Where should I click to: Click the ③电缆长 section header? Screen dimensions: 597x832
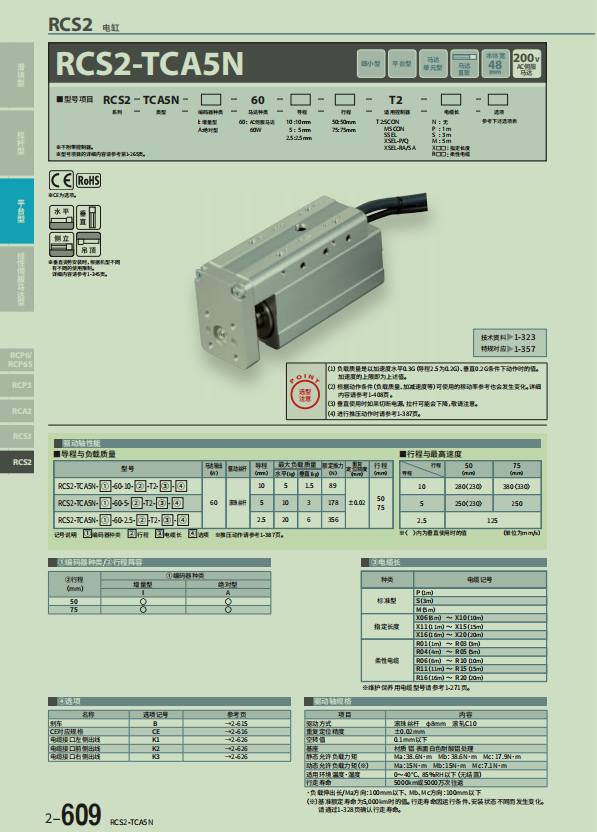(x=454, y=562)
